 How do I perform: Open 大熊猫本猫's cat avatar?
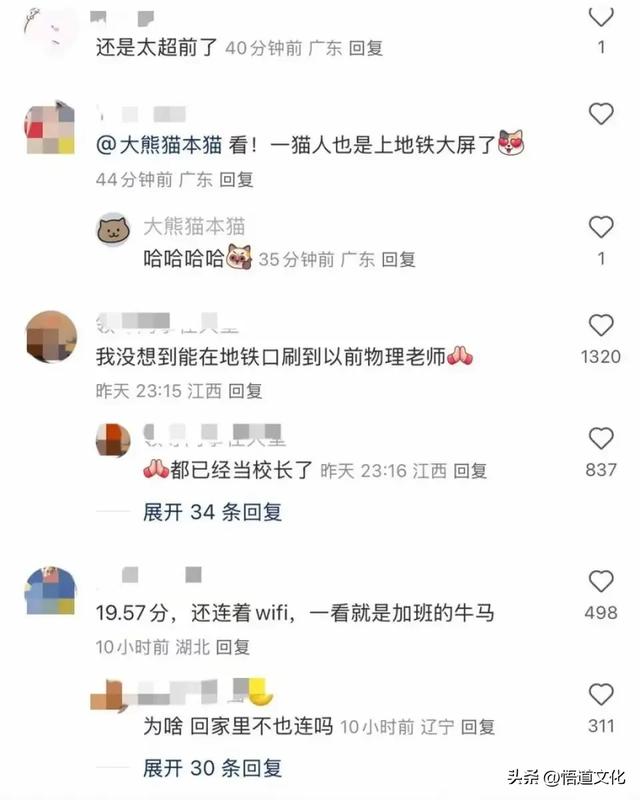coord(113,229)
